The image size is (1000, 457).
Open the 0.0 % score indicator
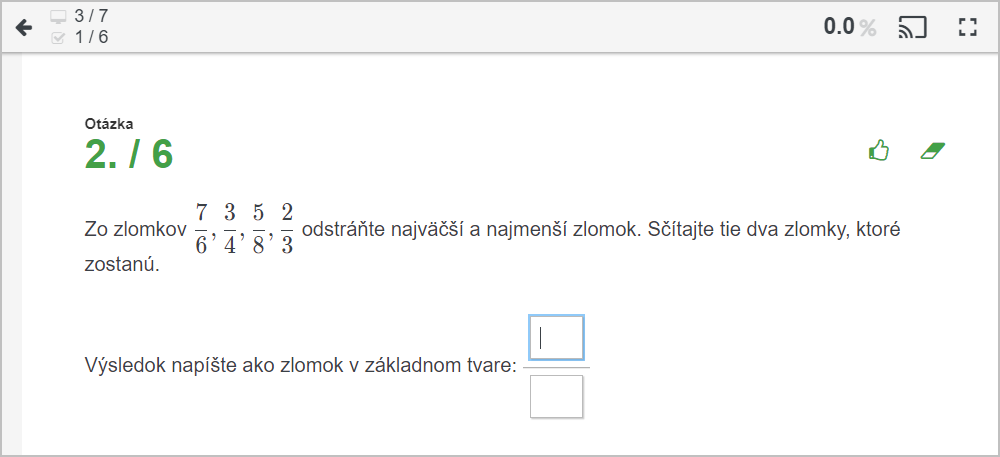click(x=849, y=27)
